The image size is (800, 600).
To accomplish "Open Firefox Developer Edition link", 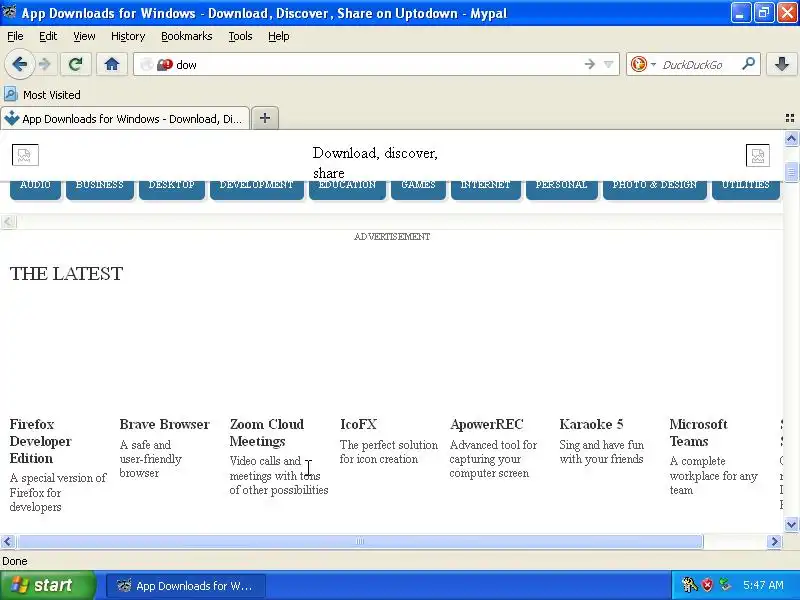I will point(40,441).
